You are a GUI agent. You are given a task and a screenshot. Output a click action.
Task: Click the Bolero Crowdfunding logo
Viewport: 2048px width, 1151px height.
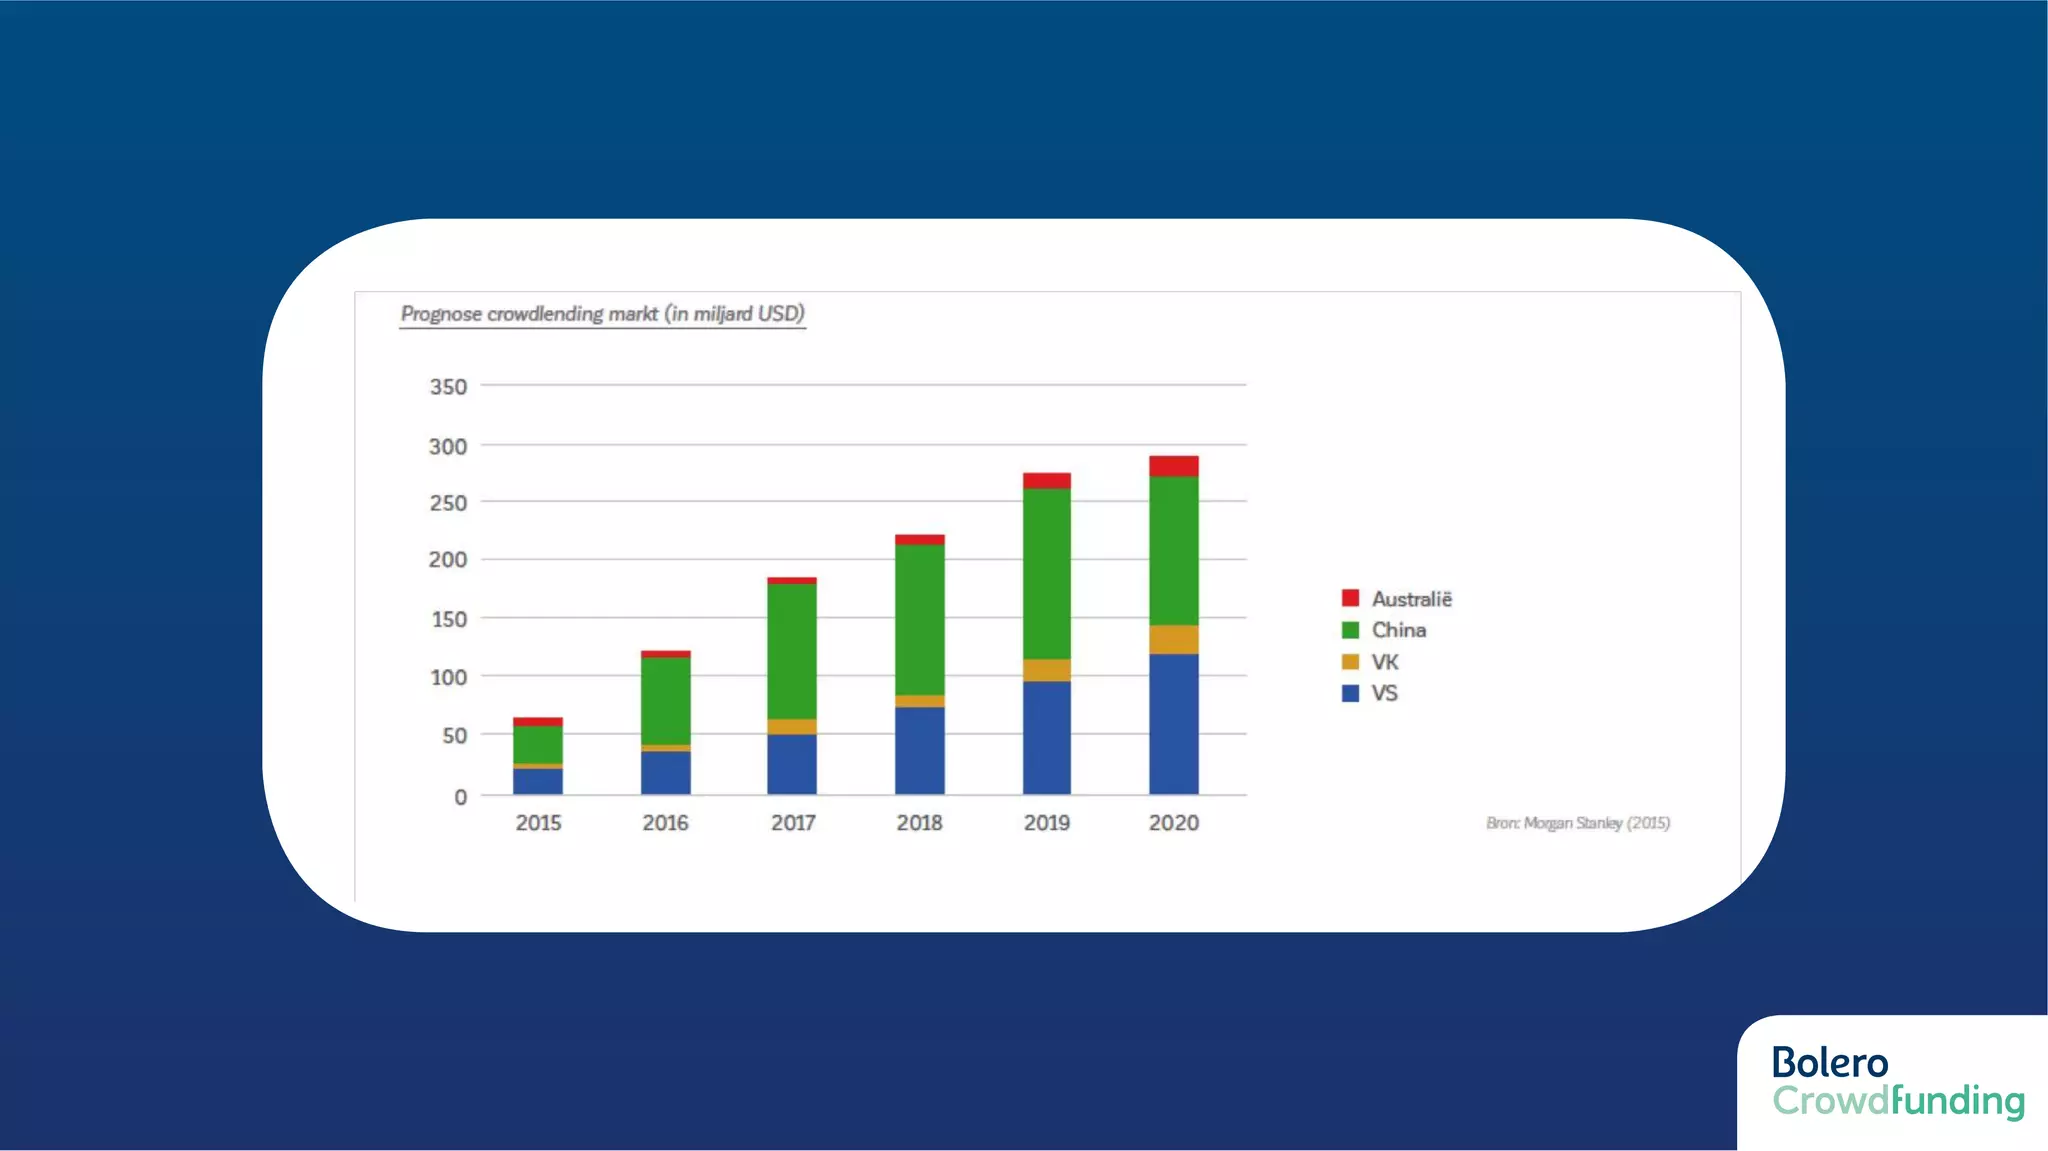1896,1082
